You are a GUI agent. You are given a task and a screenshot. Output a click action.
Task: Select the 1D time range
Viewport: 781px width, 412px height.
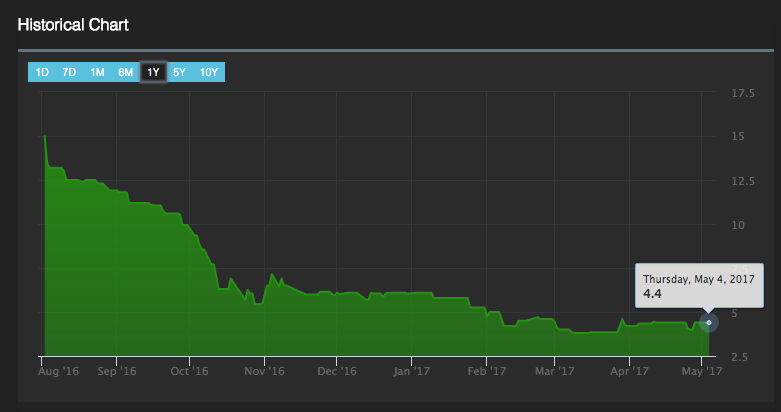pyautogui.click(x=42, y=72)
